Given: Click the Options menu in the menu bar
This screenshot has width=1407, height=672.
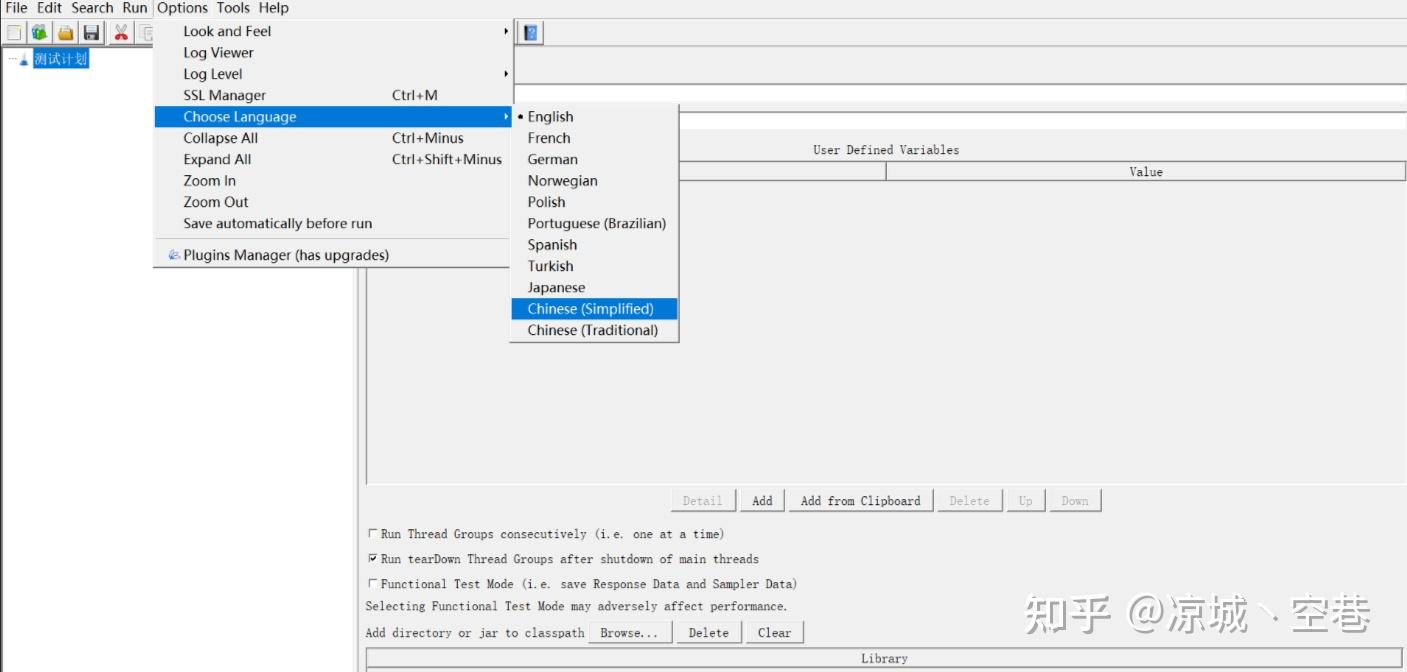Looking at the screenshot, I should (183, 8).
